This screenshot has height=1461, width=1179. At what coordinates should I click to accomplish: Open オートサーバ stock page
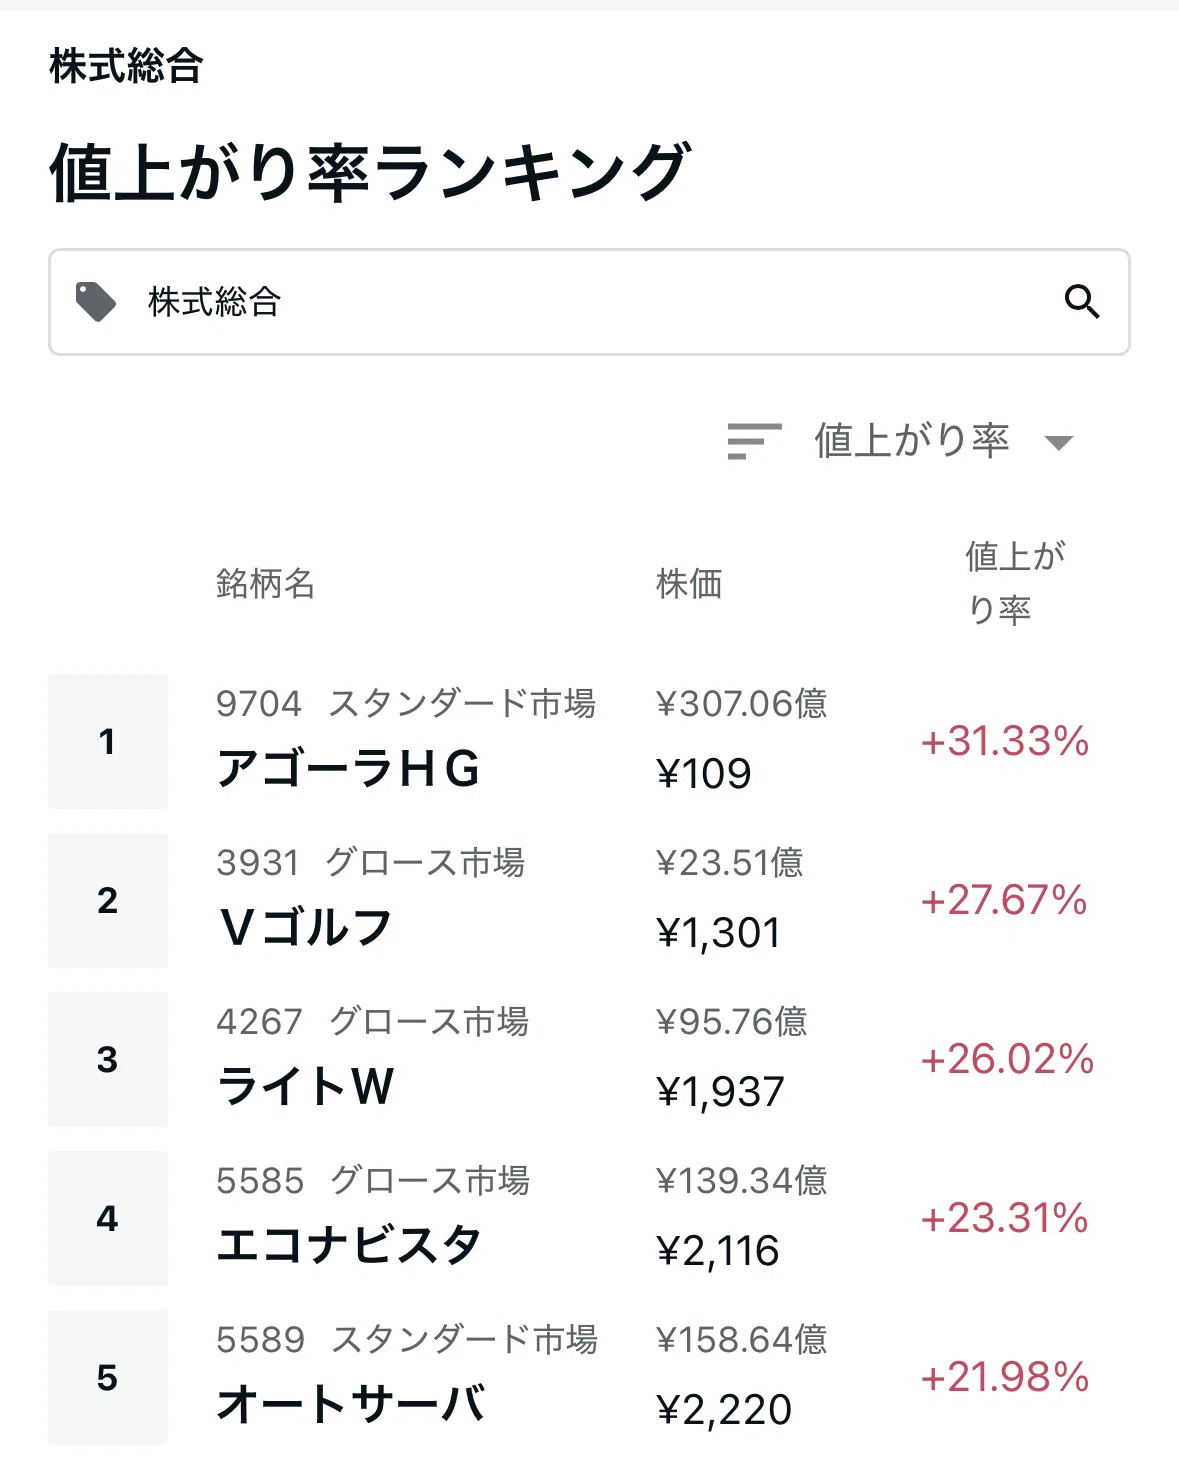click(x=351, y=1404)
